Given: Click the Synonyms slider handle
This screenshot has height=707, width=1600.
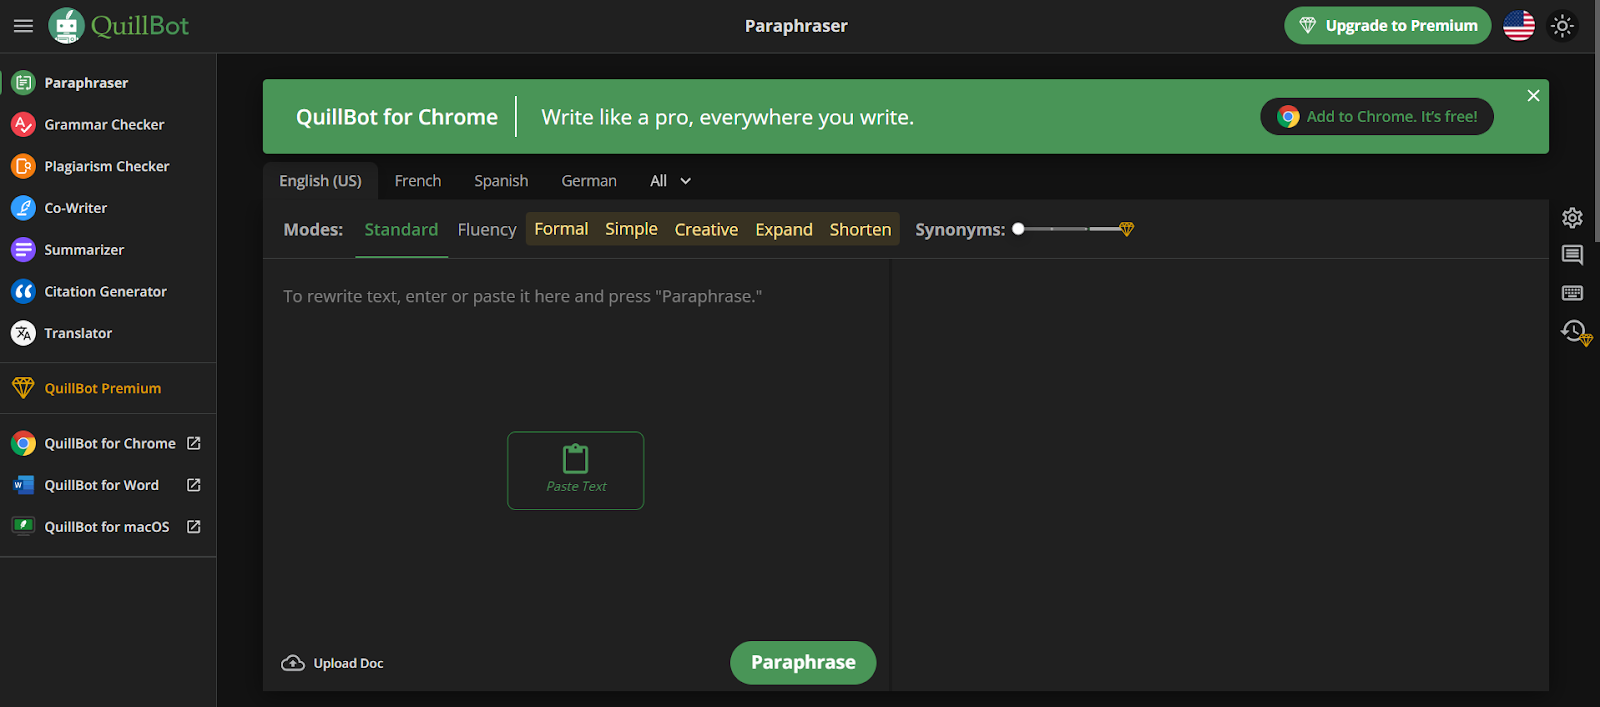Looking at the screenshot, I should point(1018,229).
